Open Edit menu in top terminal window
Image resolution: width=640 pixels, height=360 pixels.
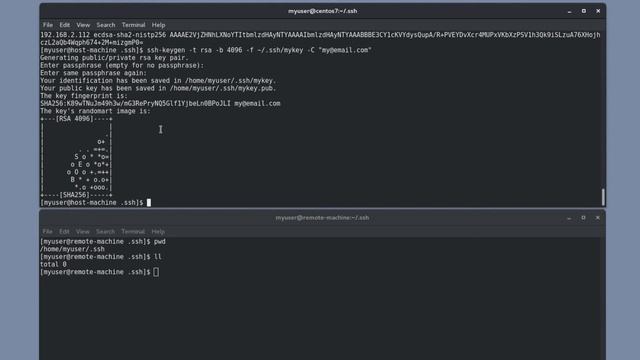[x=64, y=25]
